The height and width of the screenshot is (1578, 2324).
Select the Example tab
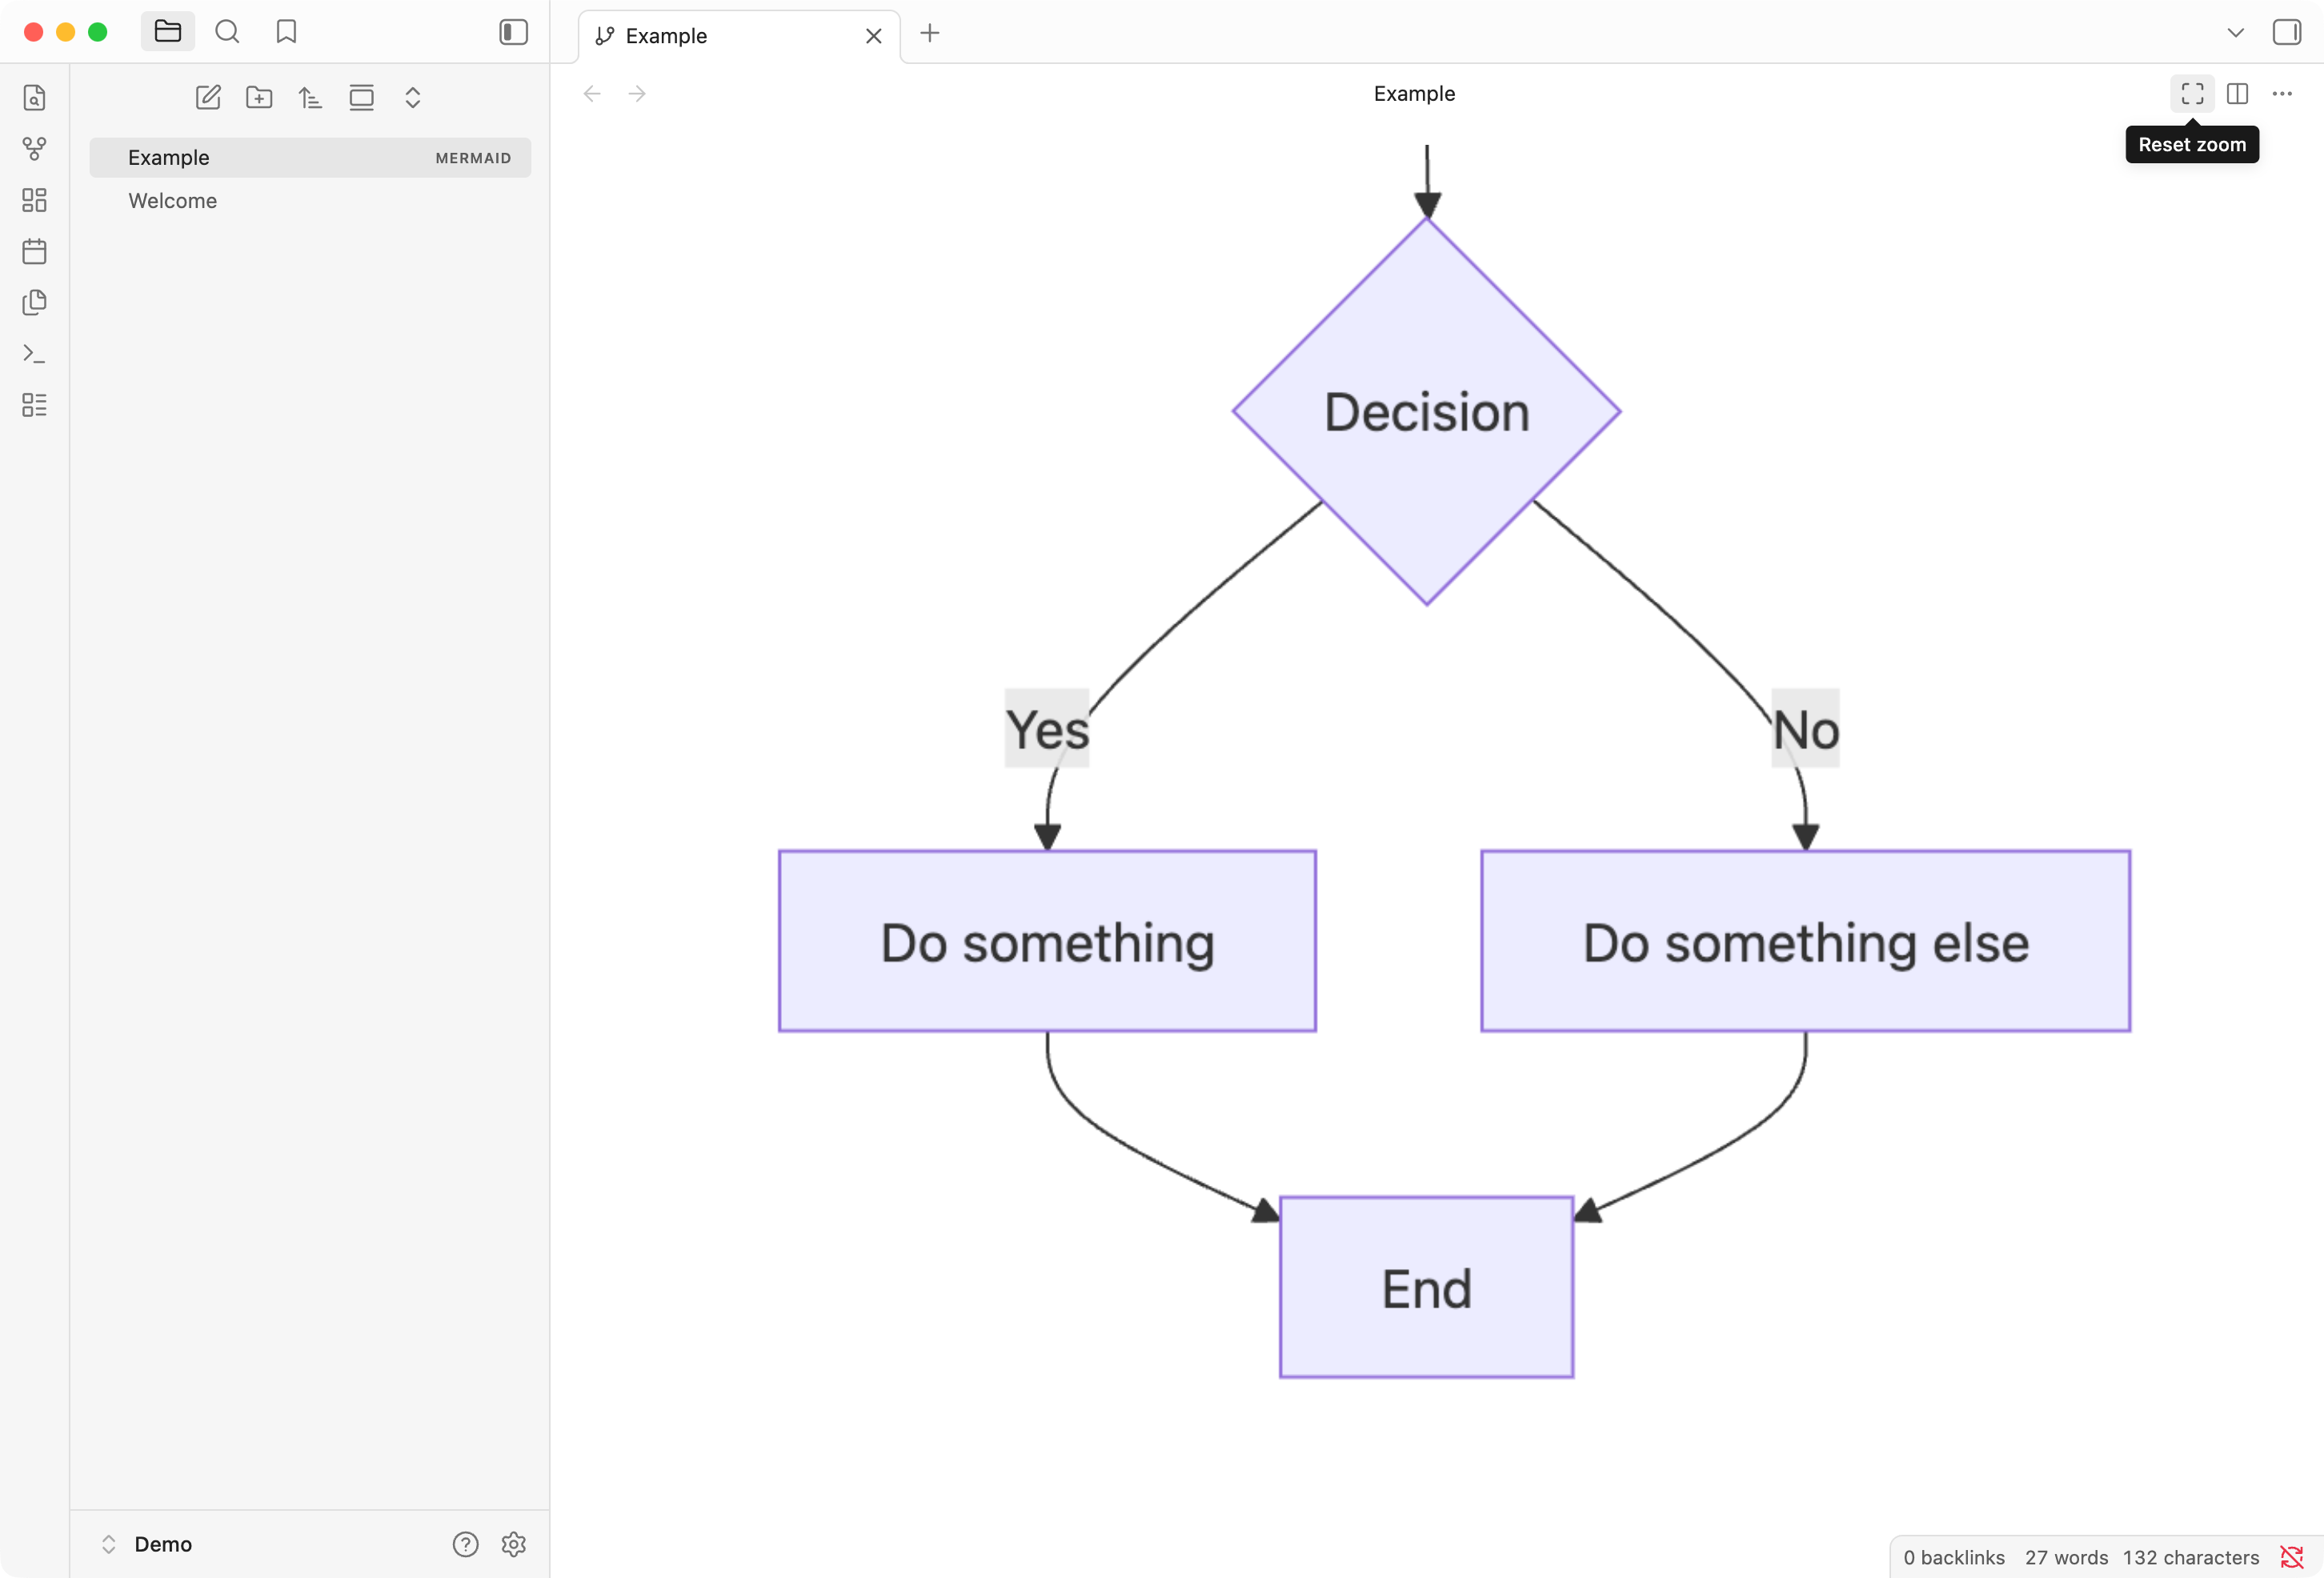720,36
